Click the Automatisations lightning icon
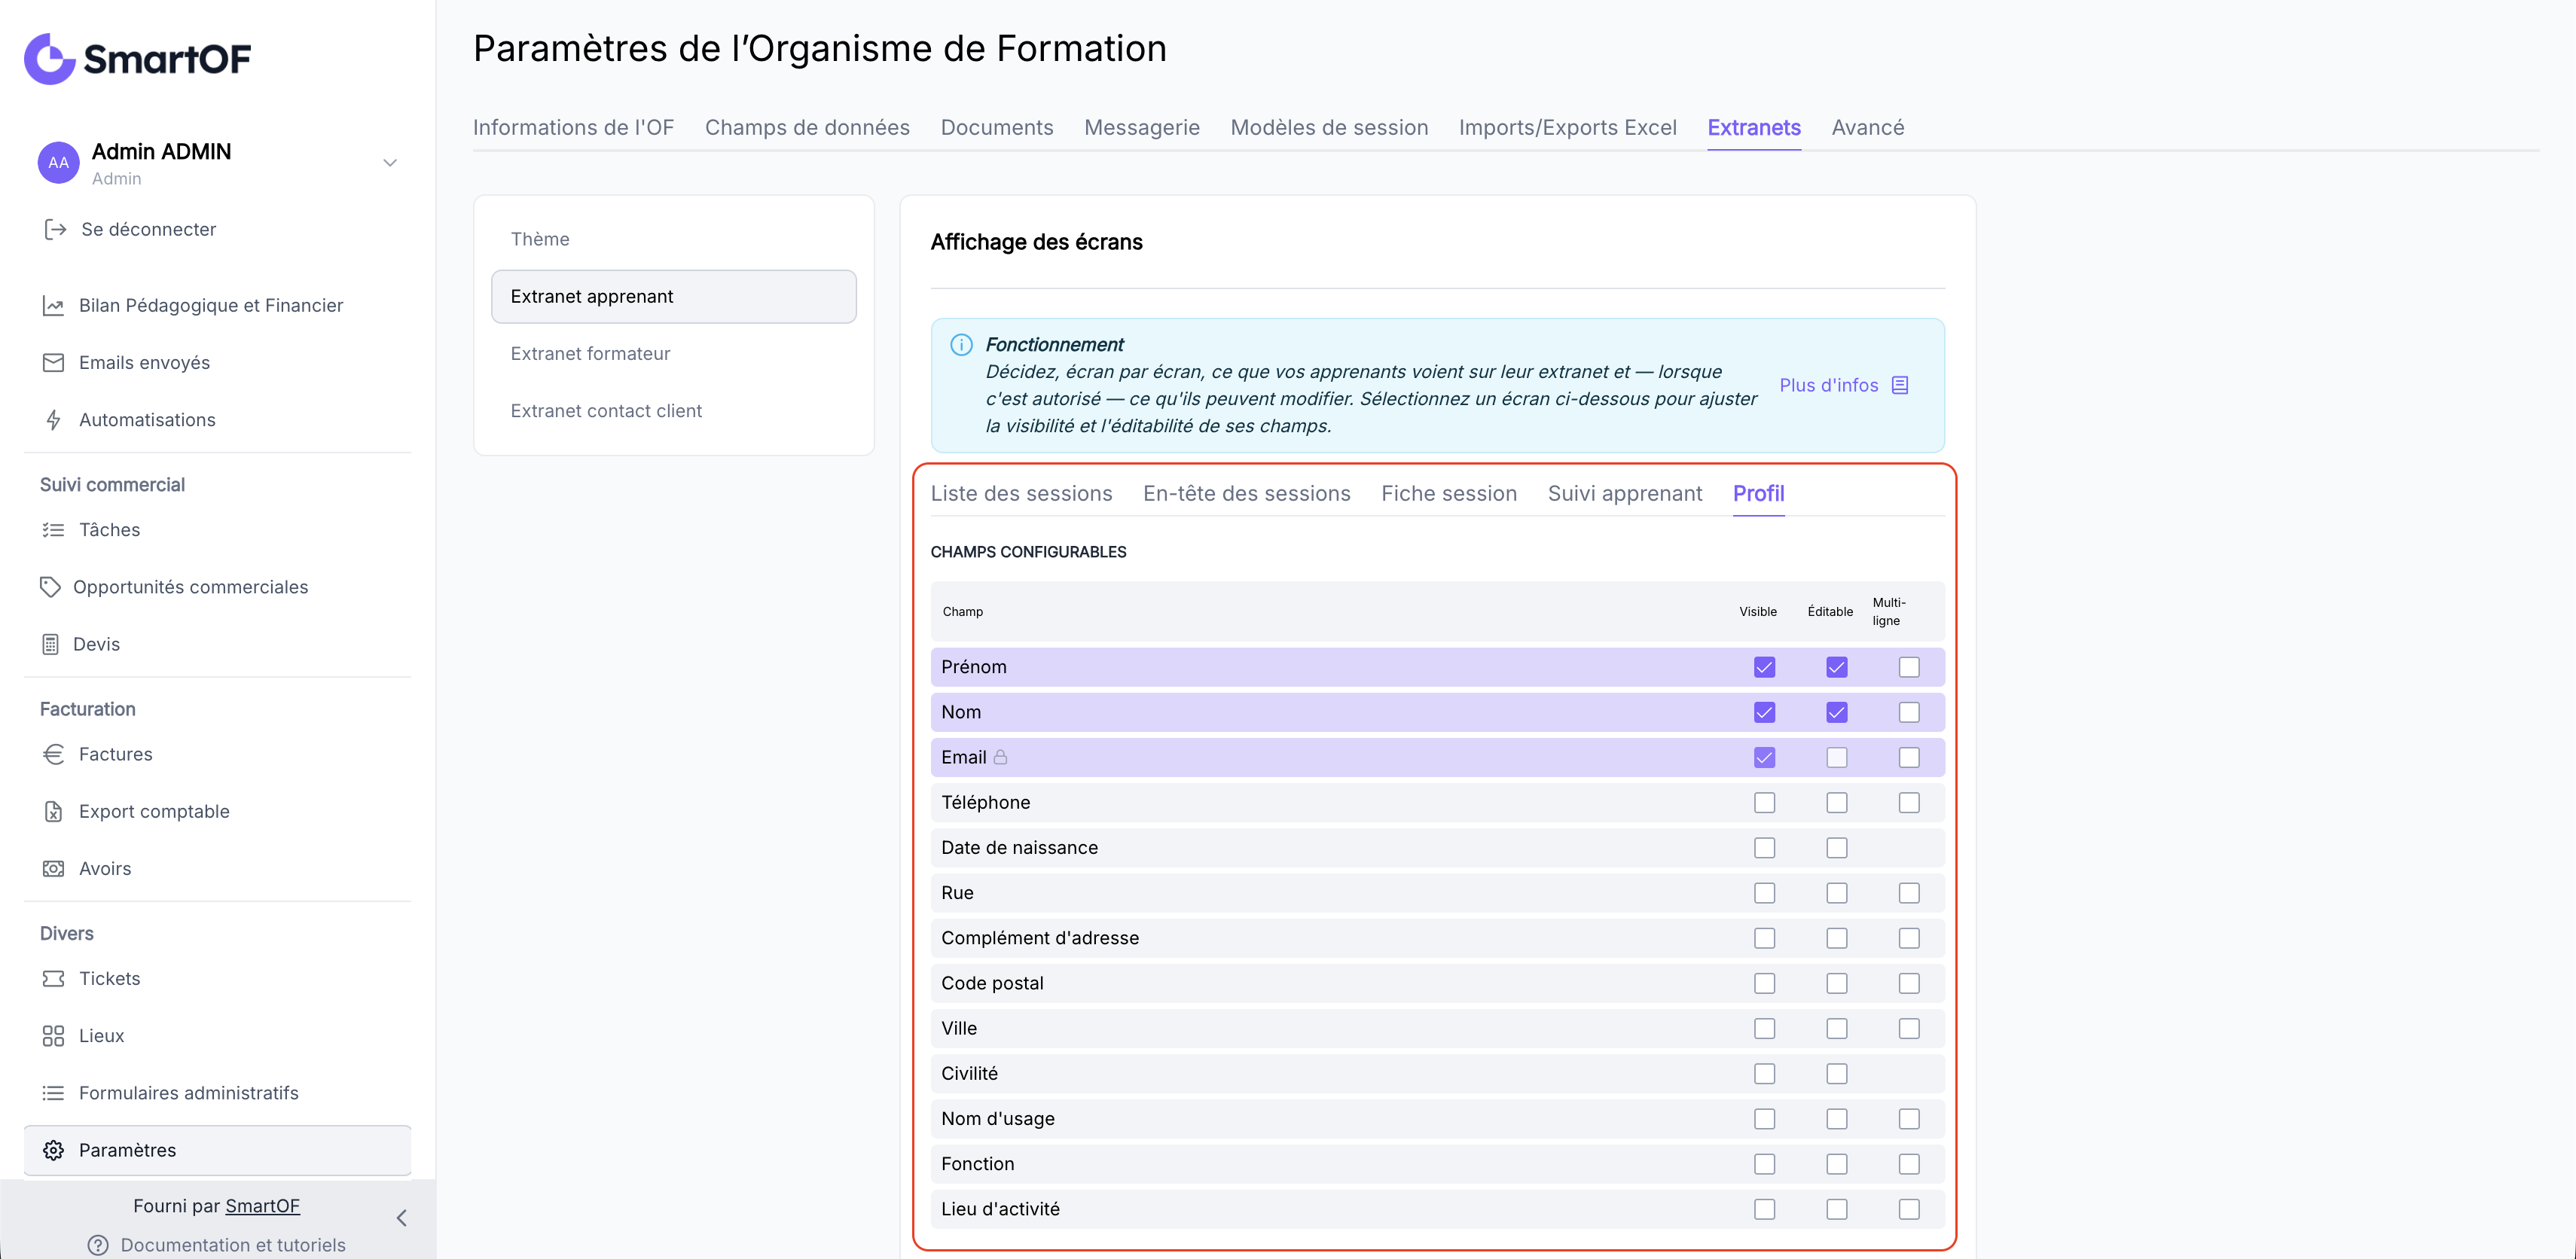2576x1259 pixels. [53, 420]
